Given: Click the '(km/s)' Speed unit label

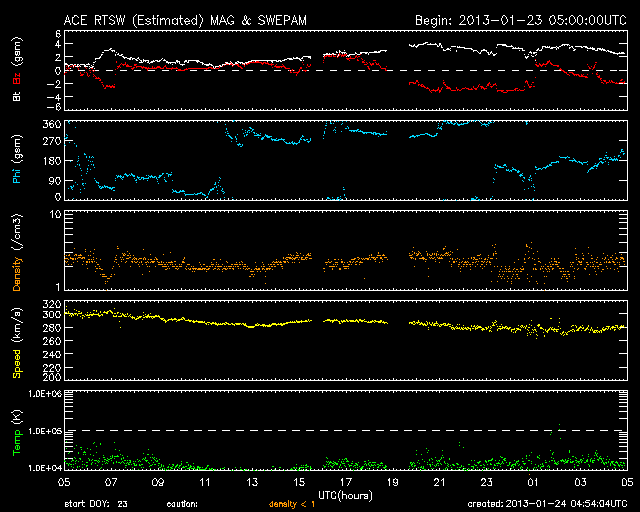Looking at the screenshot, I should 17,325.
